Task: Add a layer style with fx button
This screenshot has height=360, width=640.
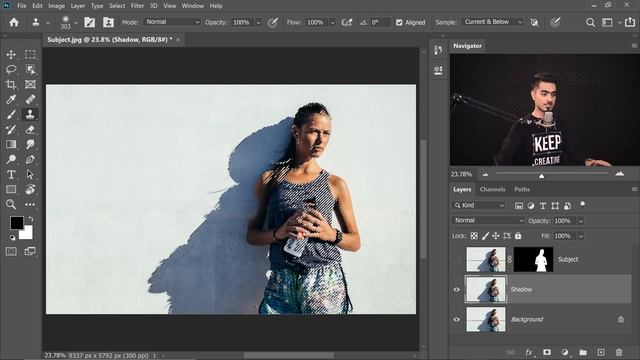Action: click(x=529, y=352)
